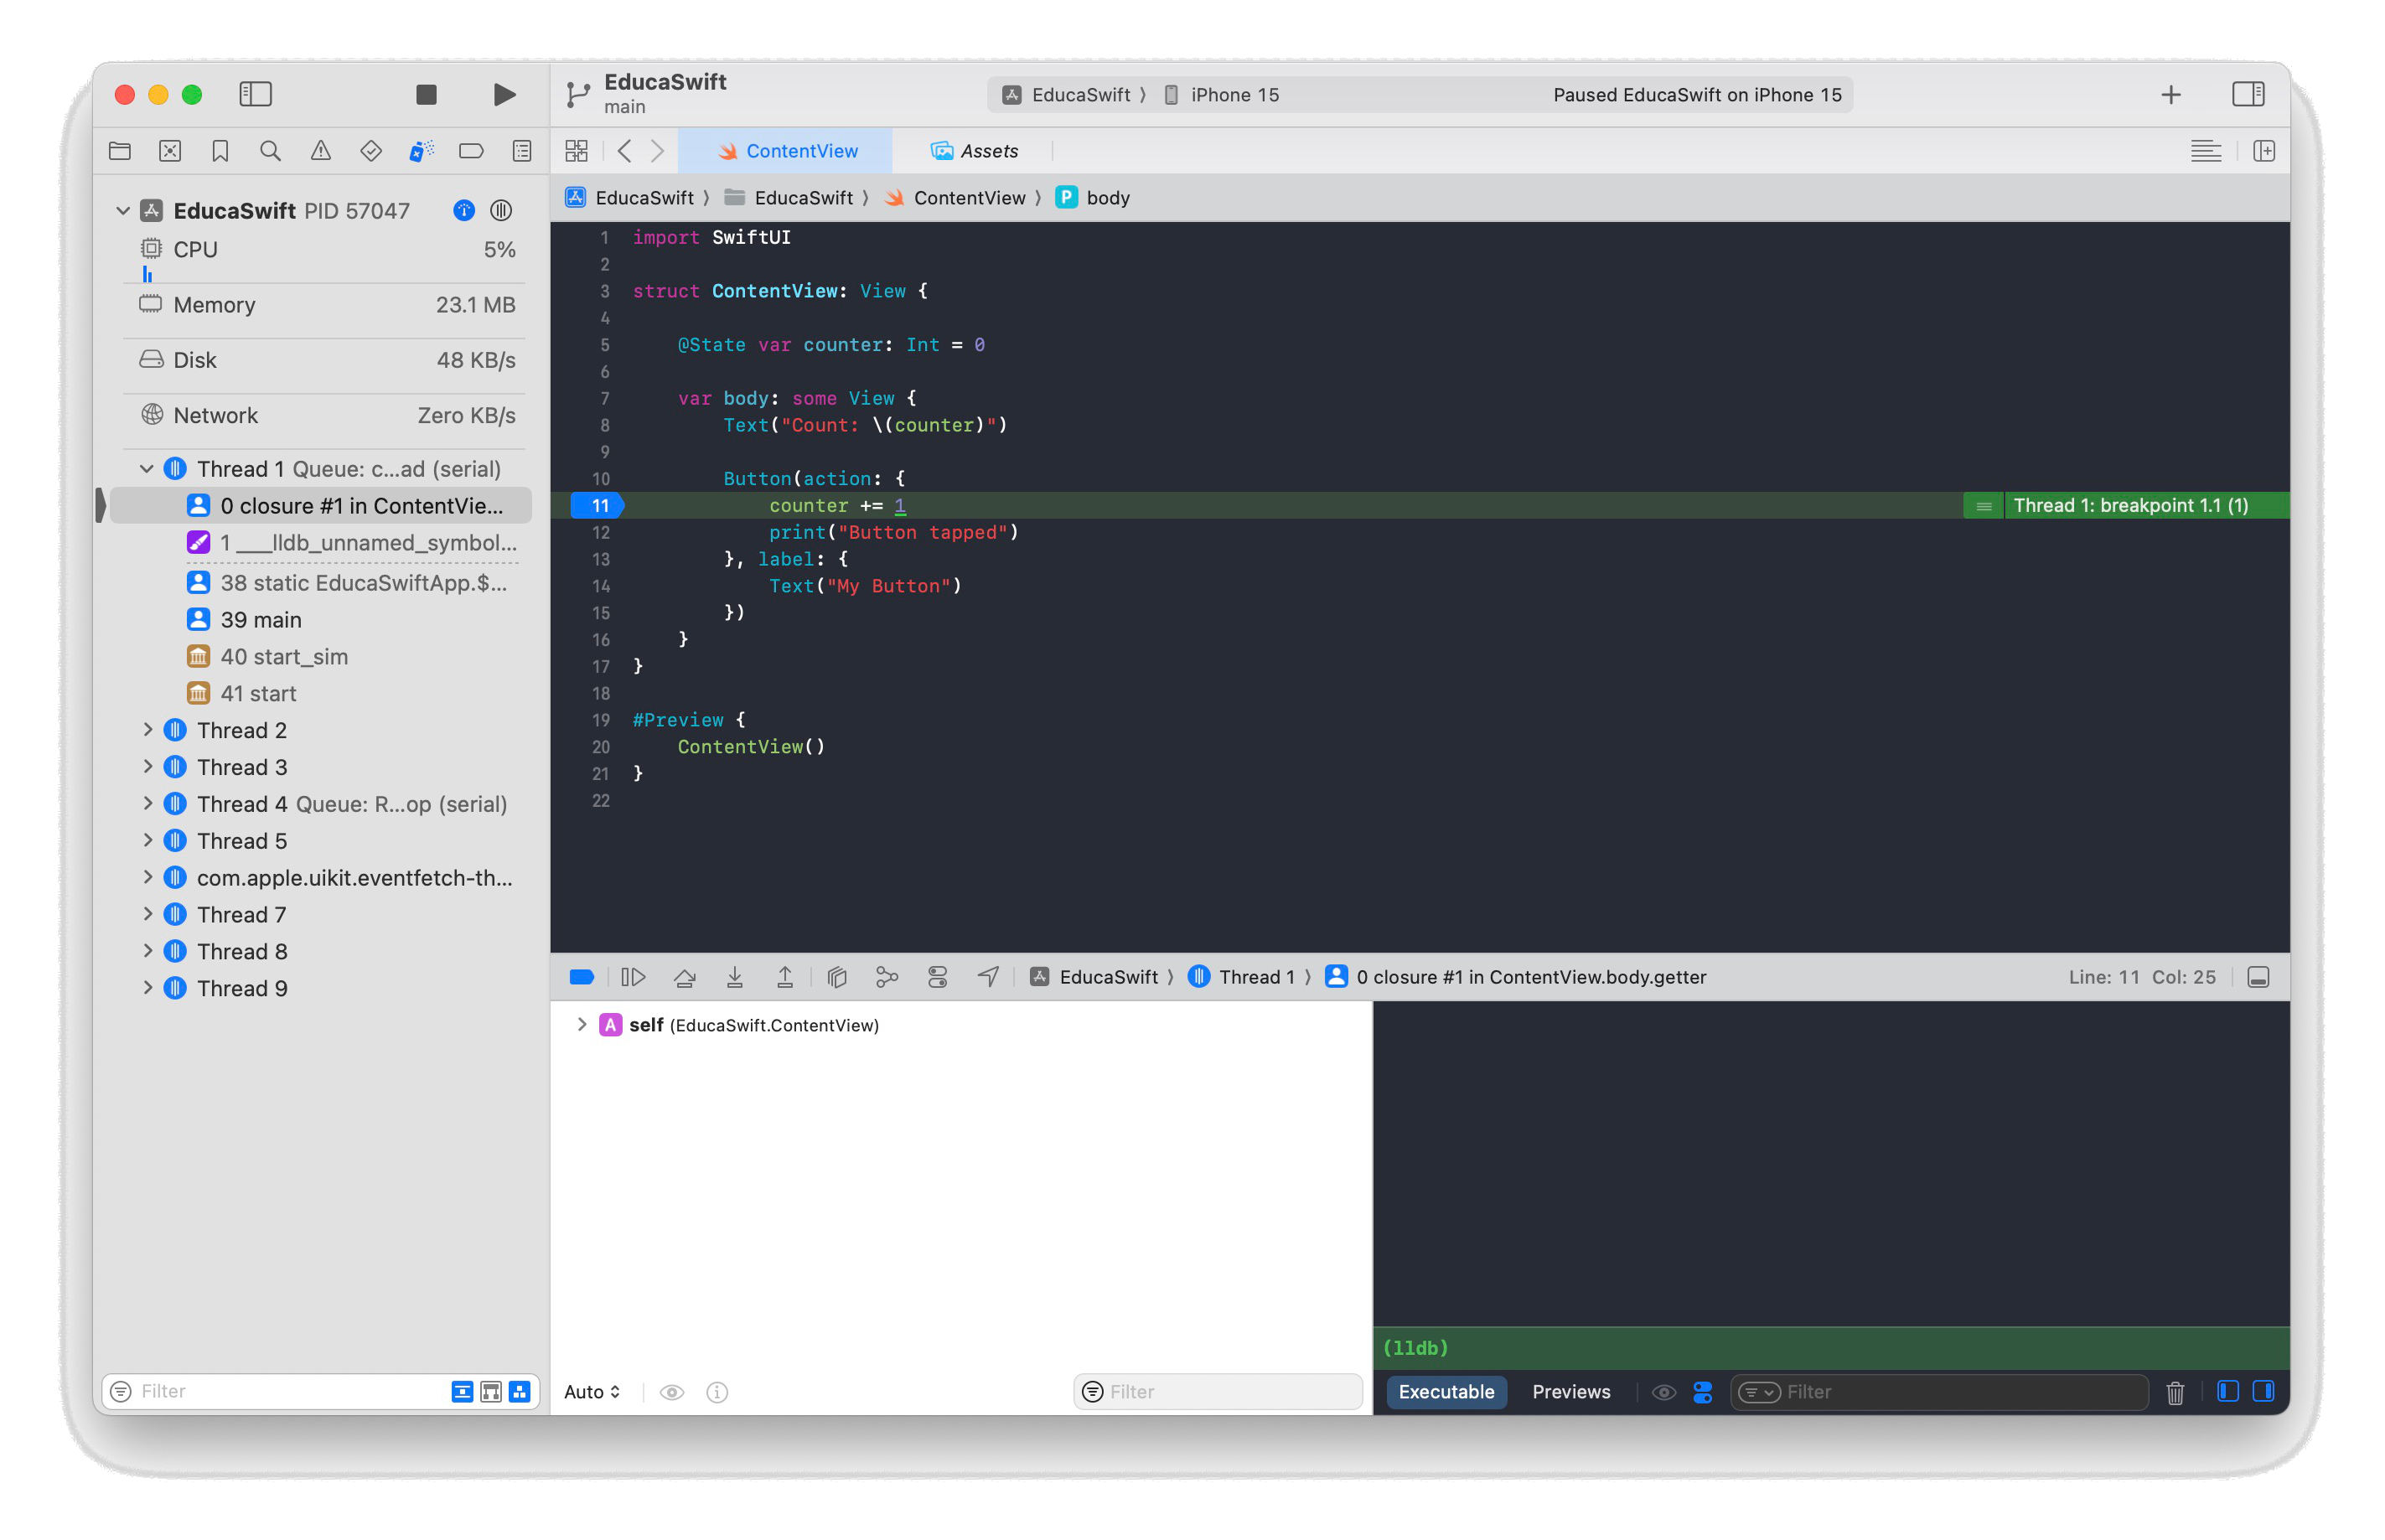The image size is (2385, 1540).
Task: Collapse the EducaSwift process disclosure
Action: point(122,211)
